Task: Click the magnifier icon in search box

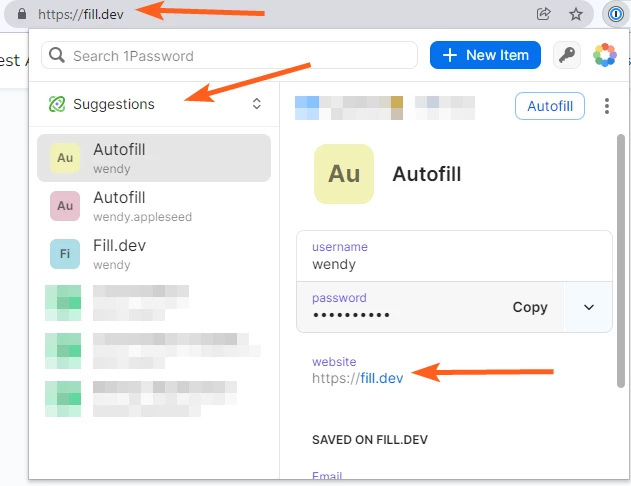Action: (x=57, y=55)
